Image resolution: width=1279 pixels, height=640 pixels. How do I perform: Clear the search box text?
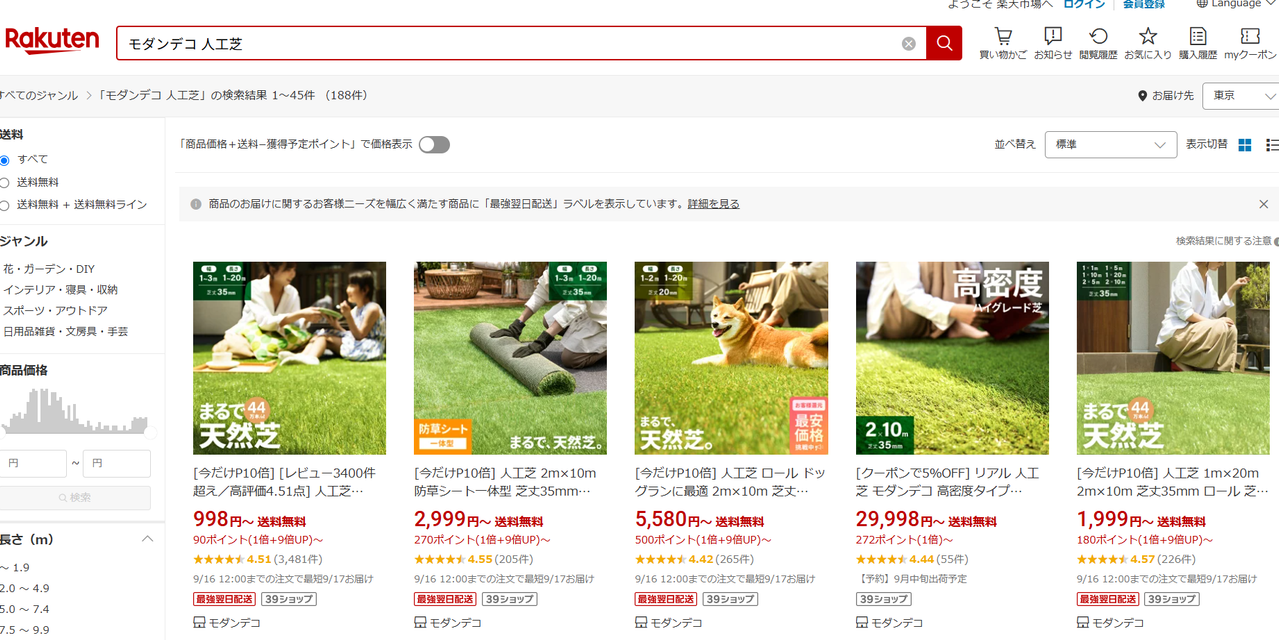pyautogui.click(x=908, y=44)
